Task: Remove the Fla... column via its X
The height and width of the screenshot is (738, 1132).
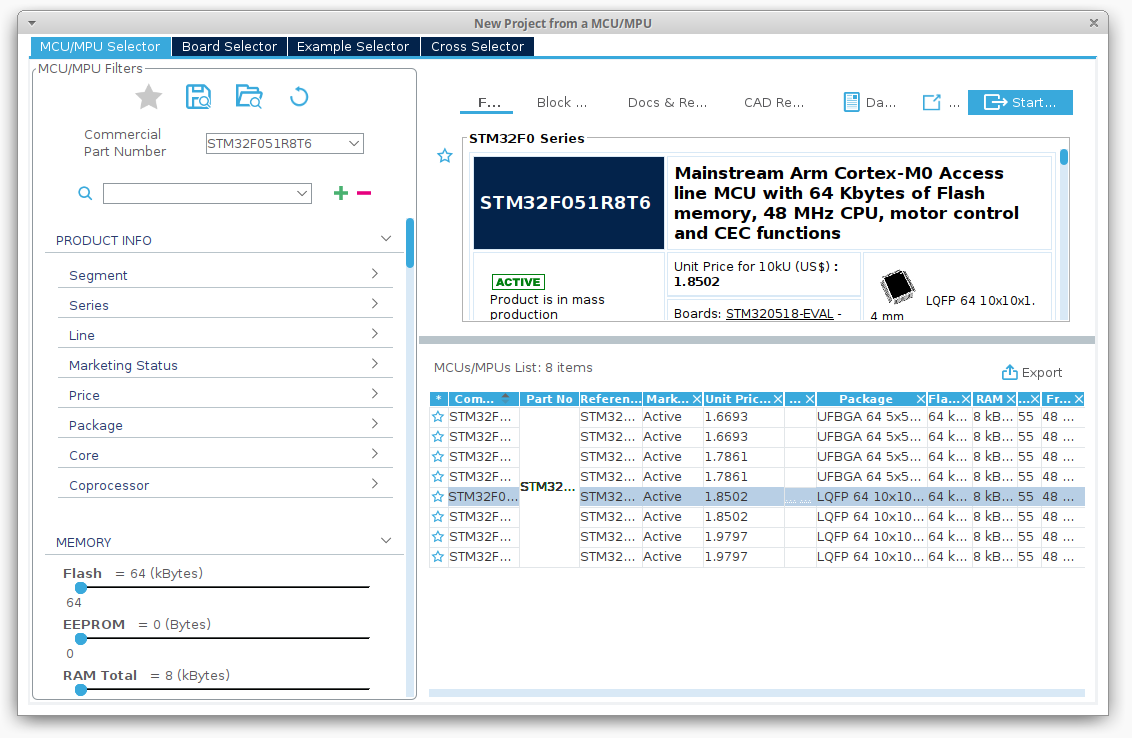Action: coord(965,399)
